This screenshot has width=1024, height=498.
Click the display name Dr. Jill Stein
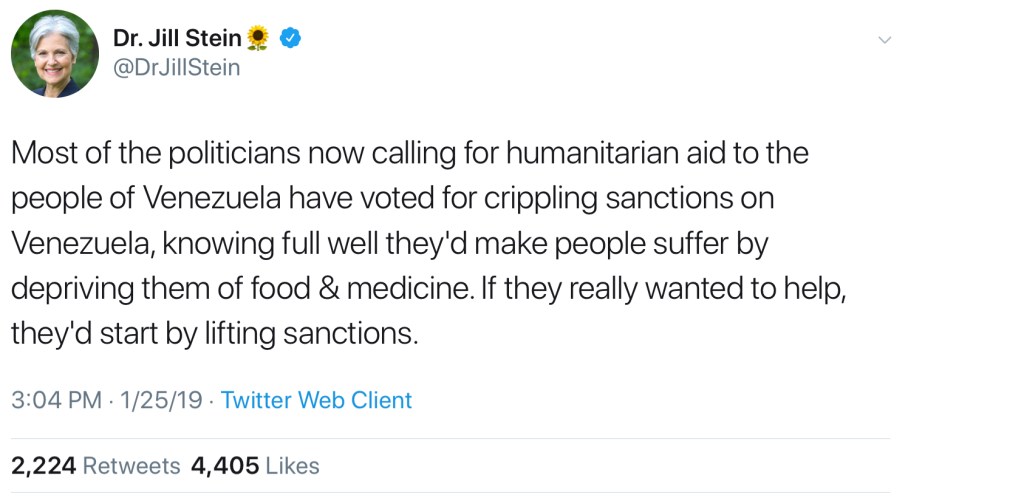click(x=177, y=39)
